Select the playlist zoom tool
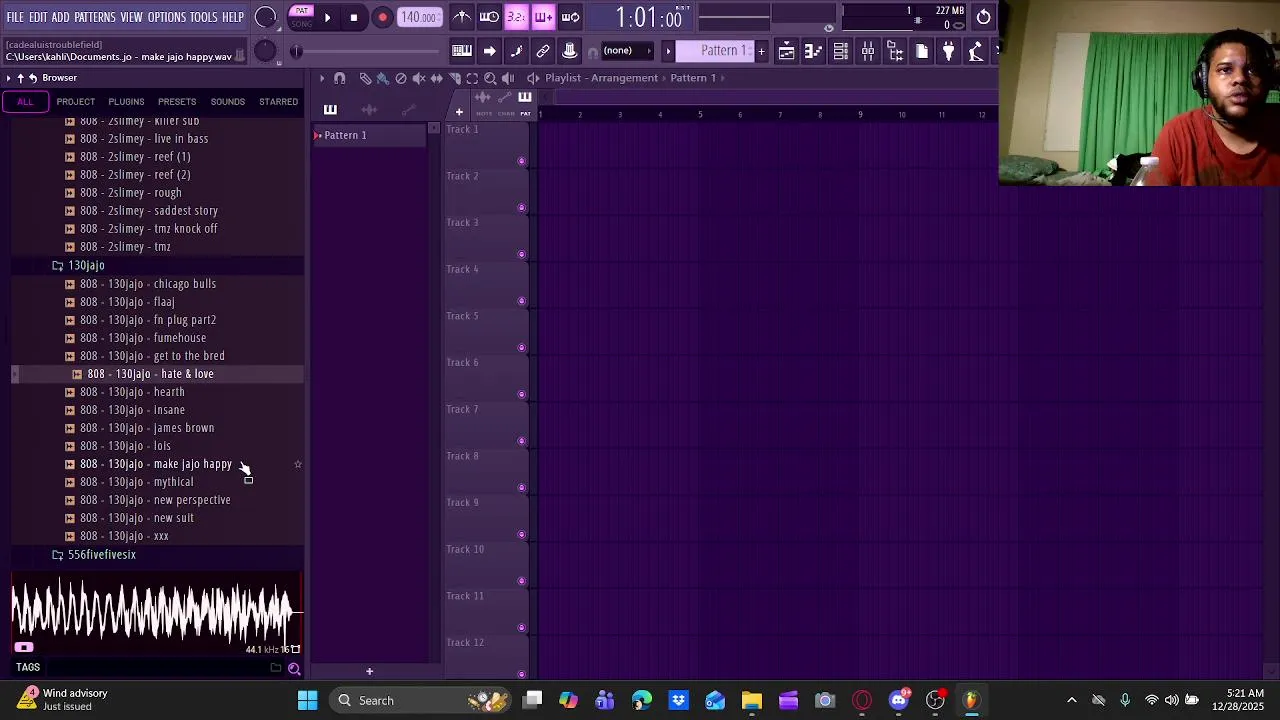The width and height of the screenshot is (1280, 720). (x=490, y=78)
